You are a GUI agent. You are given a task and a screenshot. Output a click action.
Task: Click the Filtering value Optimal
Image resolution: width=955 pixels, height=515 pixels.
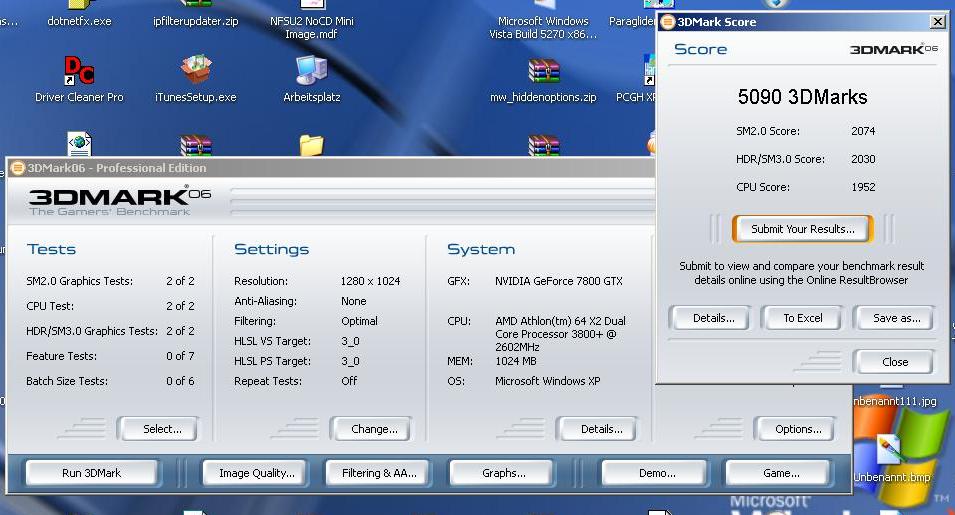[359, 321]
